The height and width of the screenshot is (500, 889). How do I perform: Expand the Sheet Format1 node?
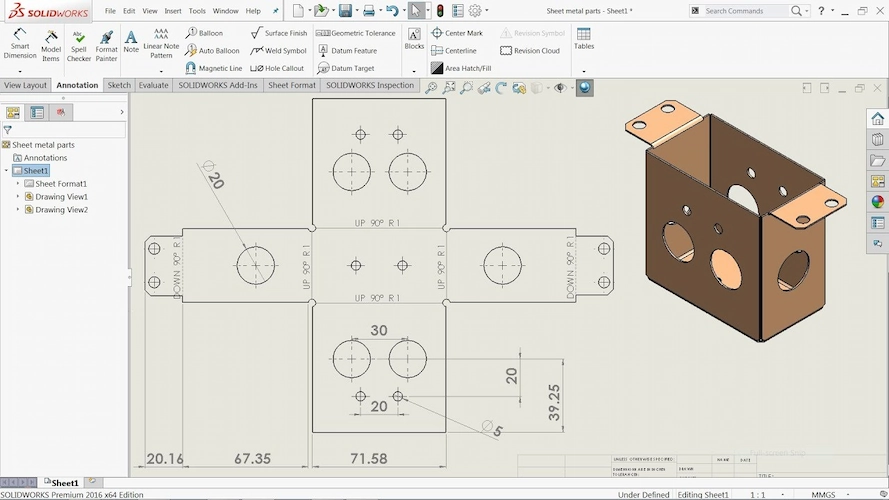pos(18,184)
